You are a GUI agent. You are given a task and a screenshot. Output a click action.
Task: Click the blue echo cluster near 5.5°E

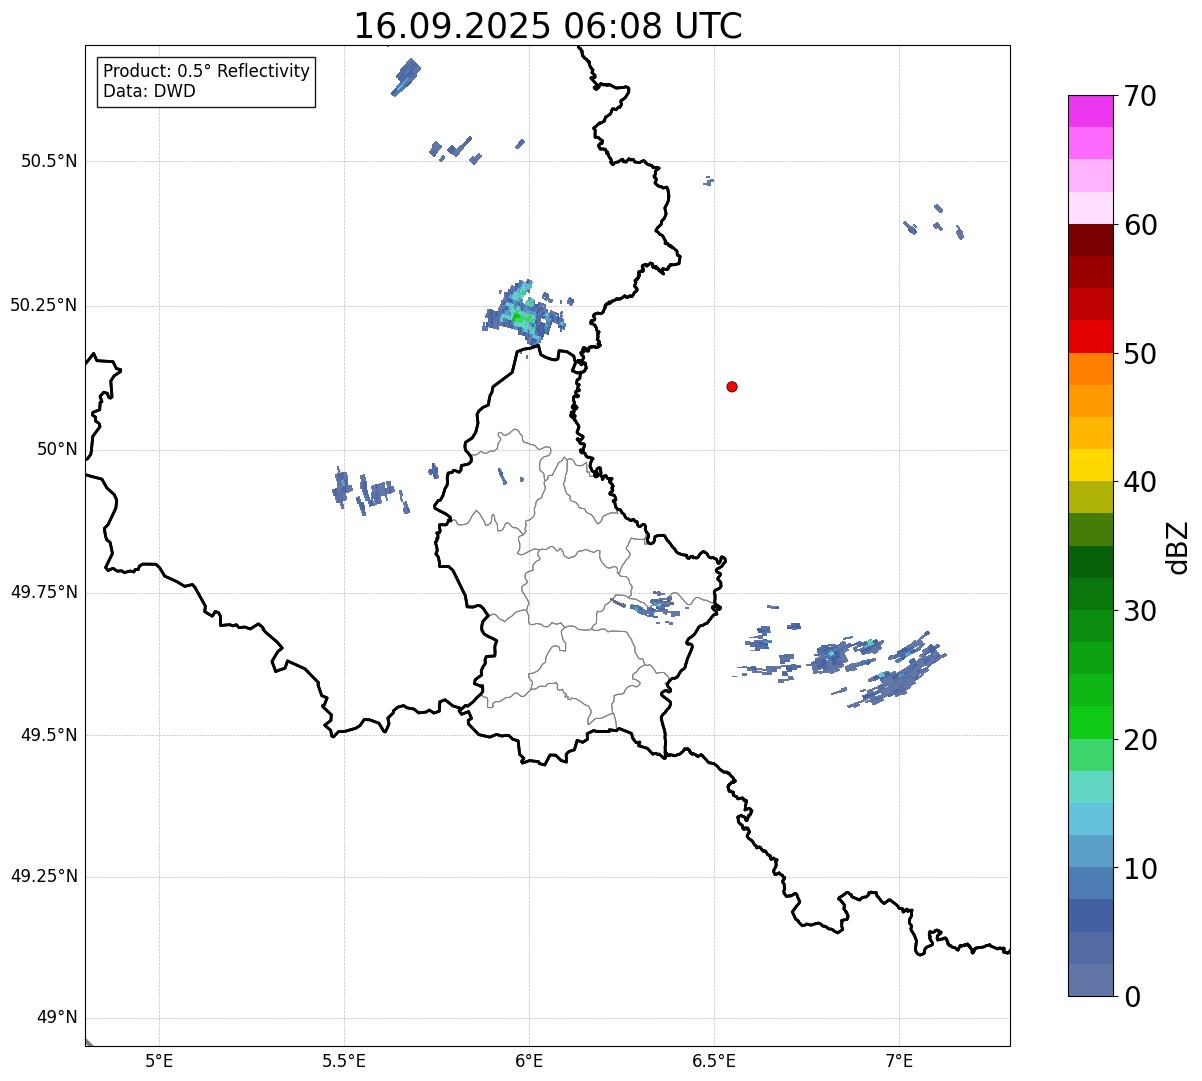point(369,491)
